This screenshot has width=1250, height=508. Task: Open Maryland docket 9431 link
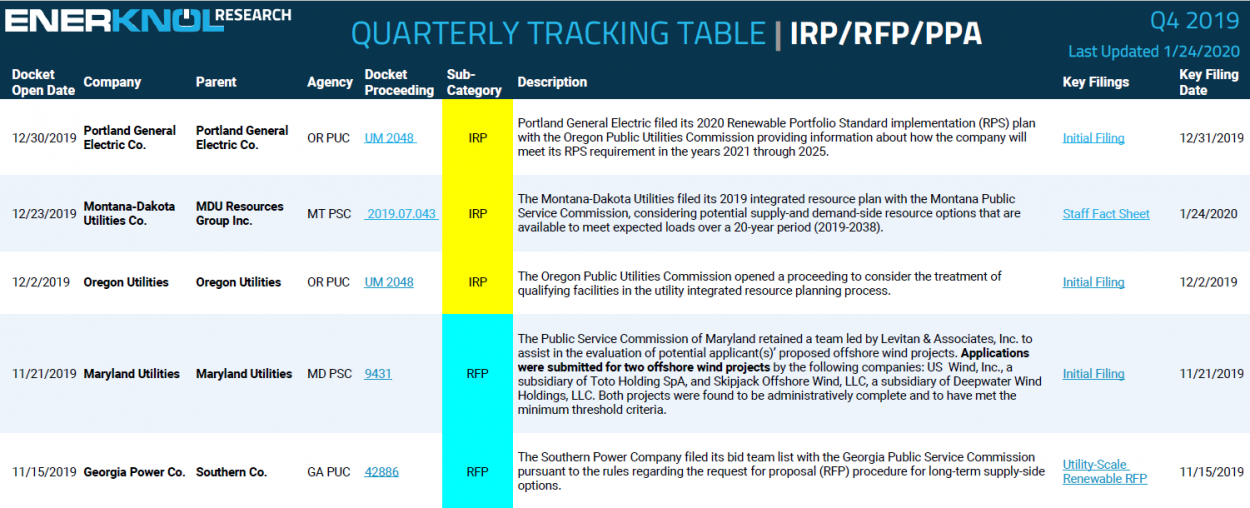pyautogui.click(x=378, y=374)
